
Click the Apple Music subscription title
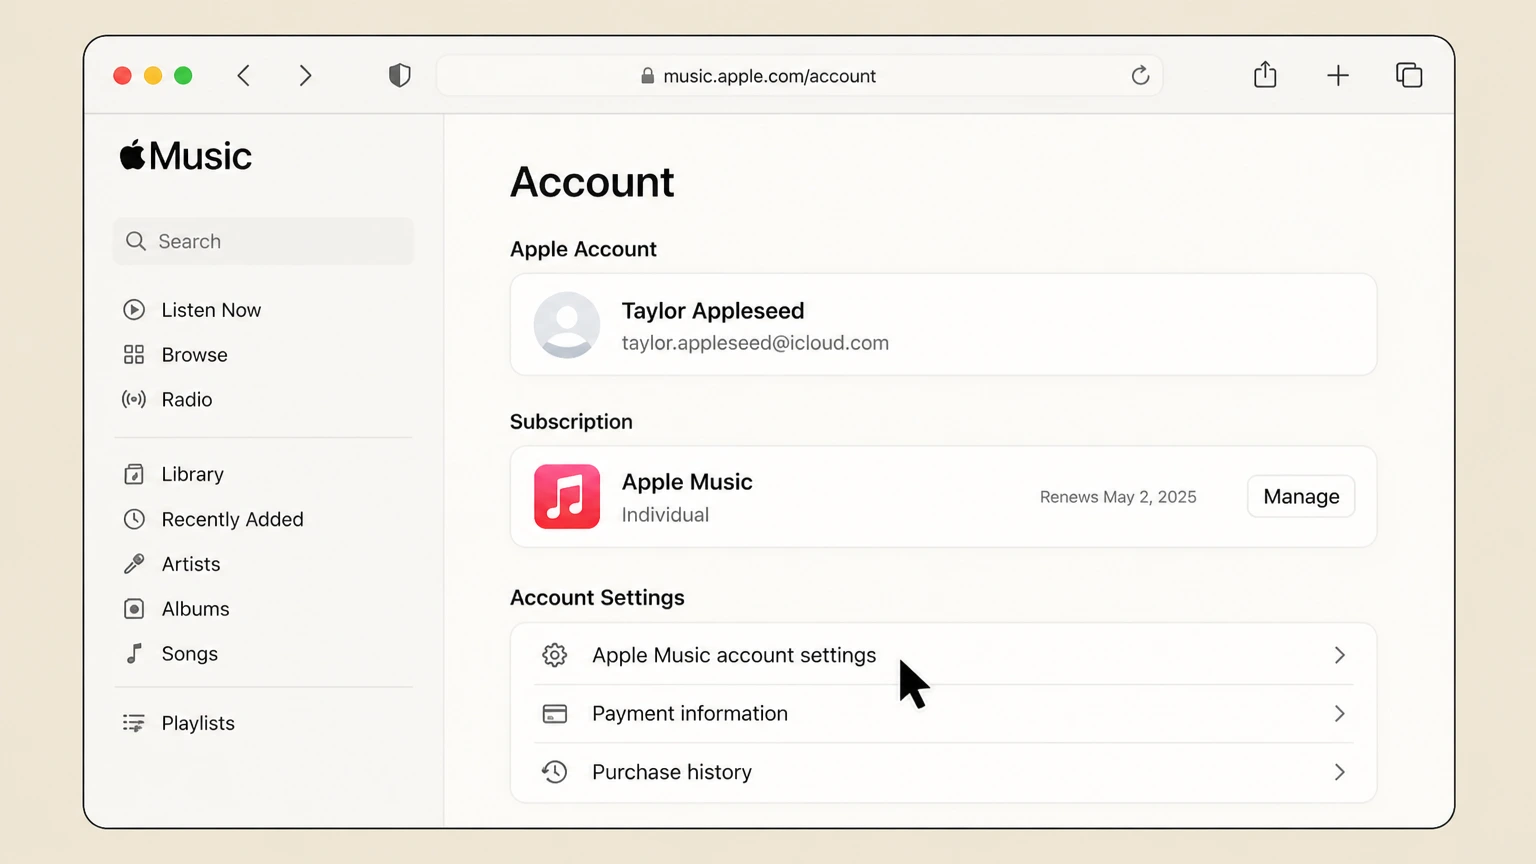[x=687, y=482]
